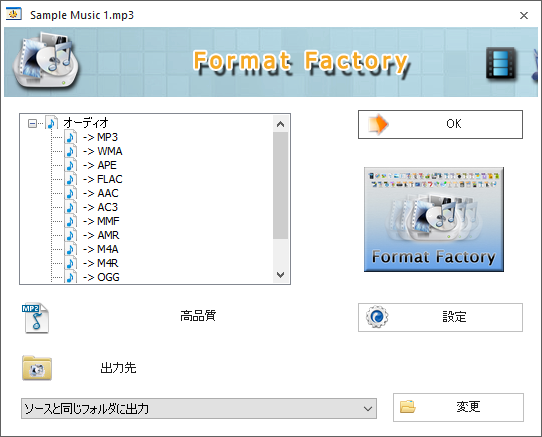Select the -> FLAC format
This screenshot has height=437, width=542.
tap(103, 179)
